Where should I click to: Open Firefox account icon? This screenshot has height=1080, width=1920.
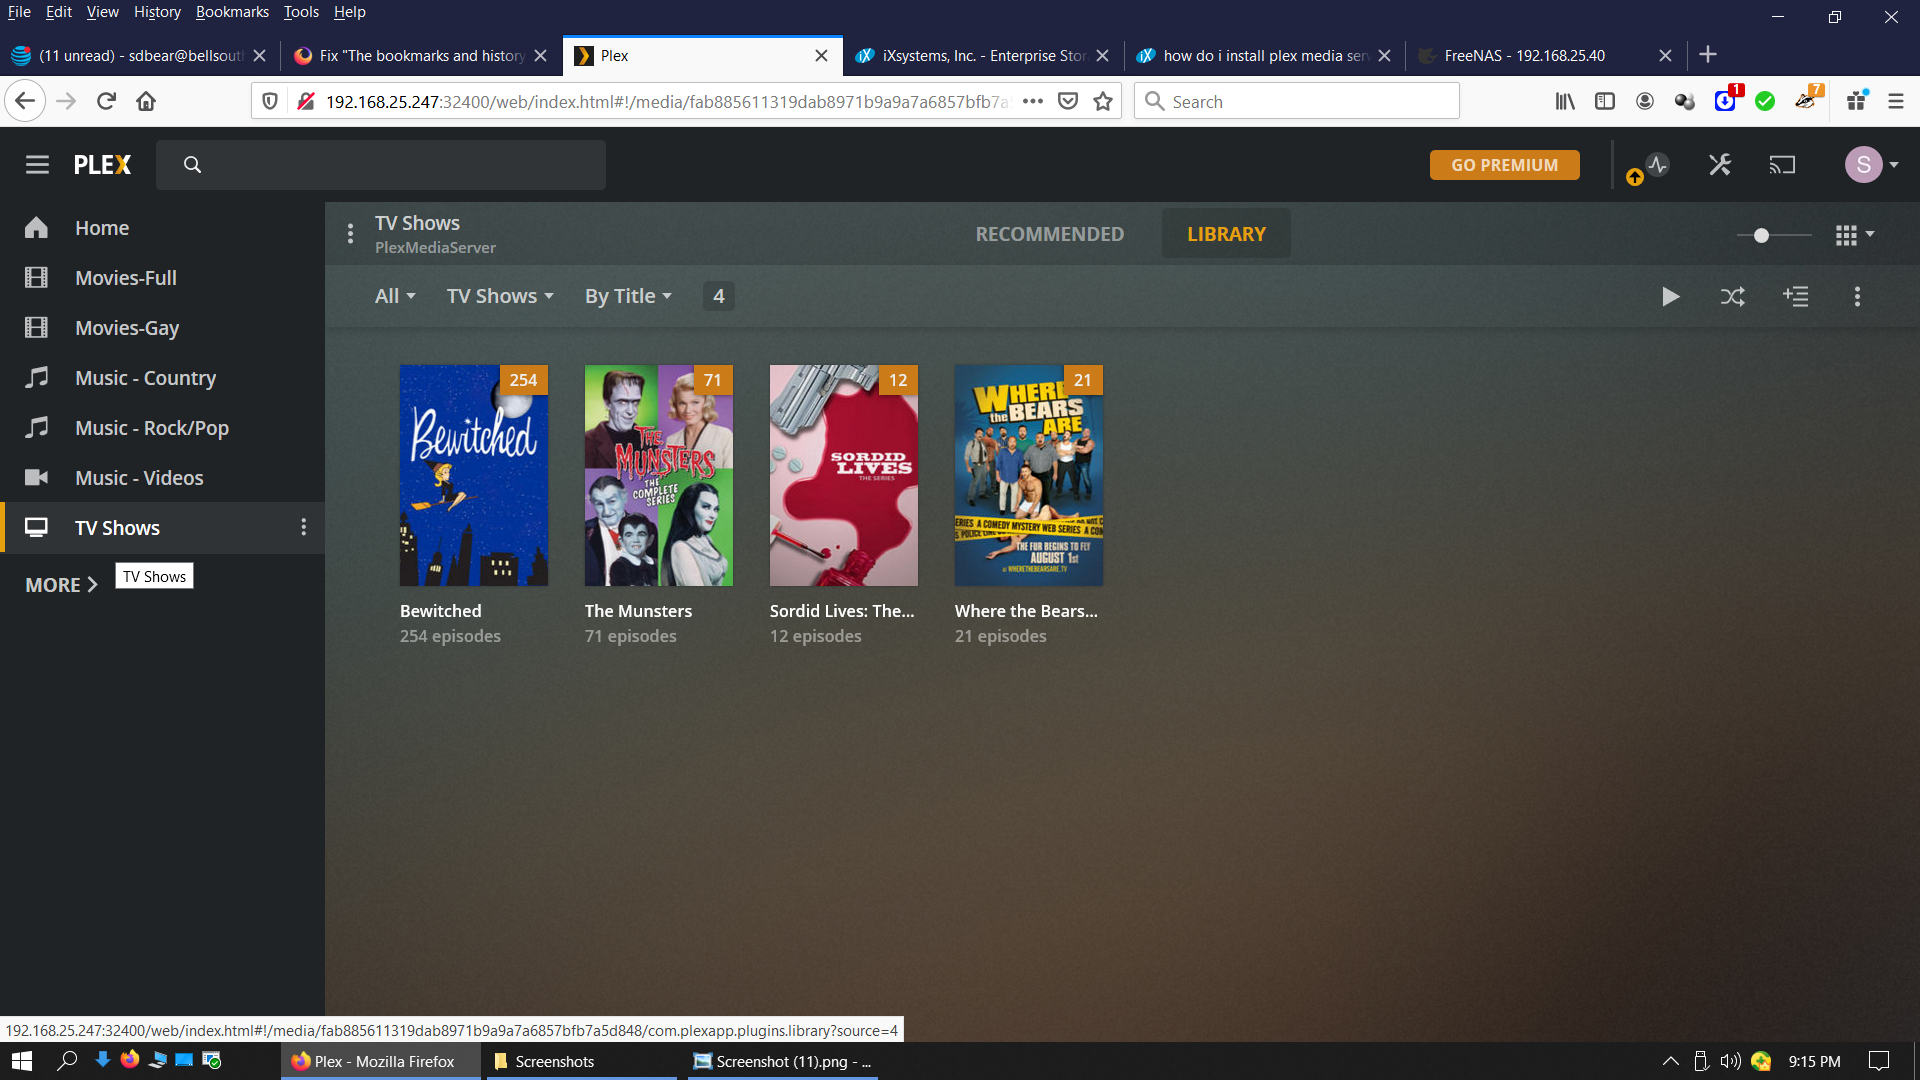1645,101
